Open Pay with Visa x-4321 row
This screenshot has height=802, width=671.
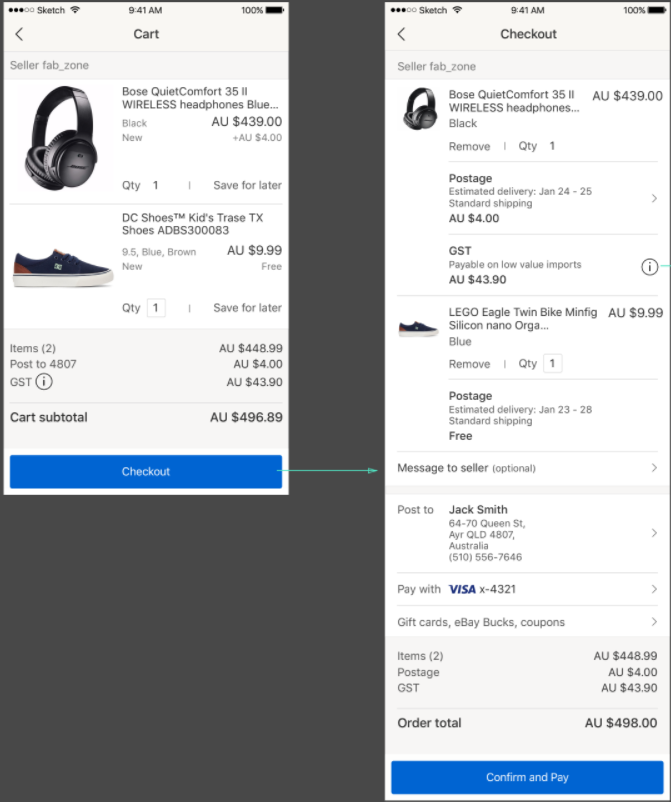[x=527, y=590]
